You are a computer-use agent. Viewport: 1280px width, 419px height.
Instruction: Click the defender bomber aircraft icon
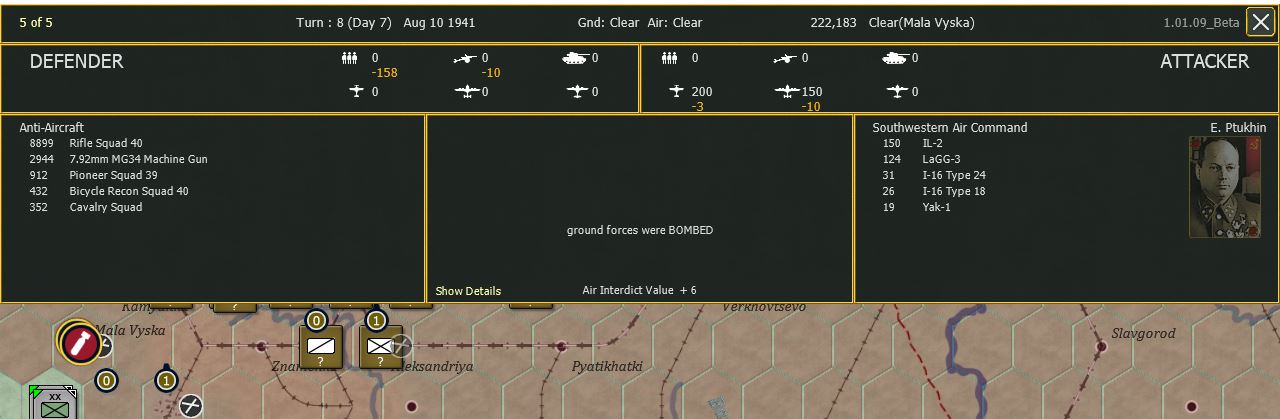[467, 91]
